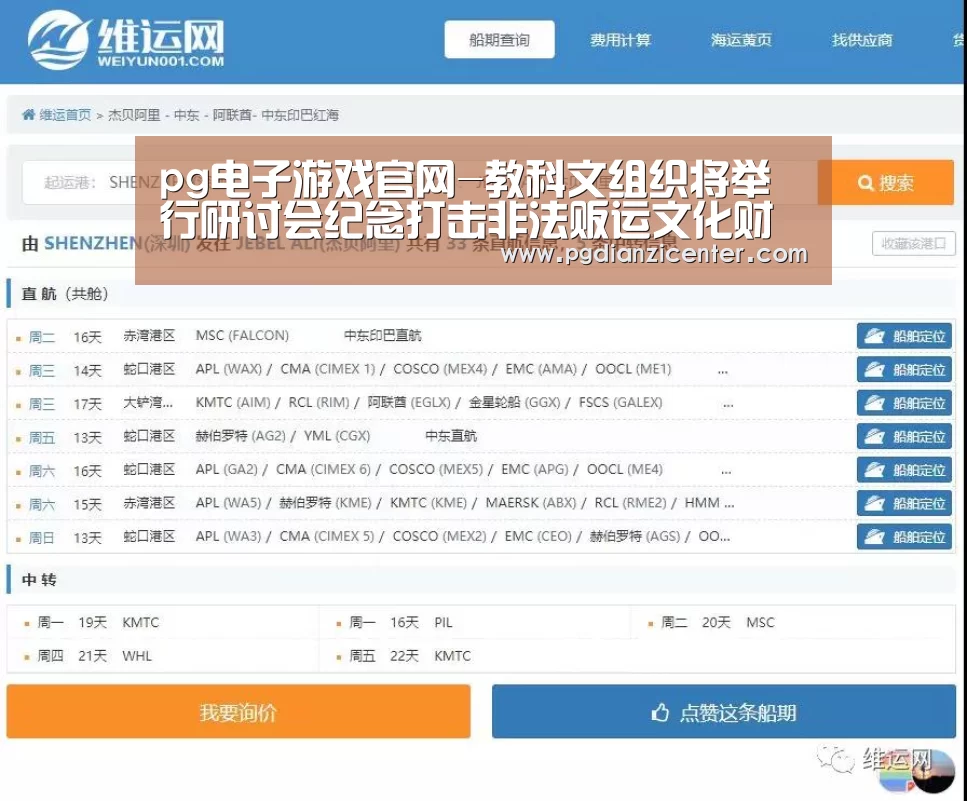Select 金星轮船 (GGX) carrier entry
This screenshot has width=967, height=801.
pyautogui.click(x=514, y=402)
